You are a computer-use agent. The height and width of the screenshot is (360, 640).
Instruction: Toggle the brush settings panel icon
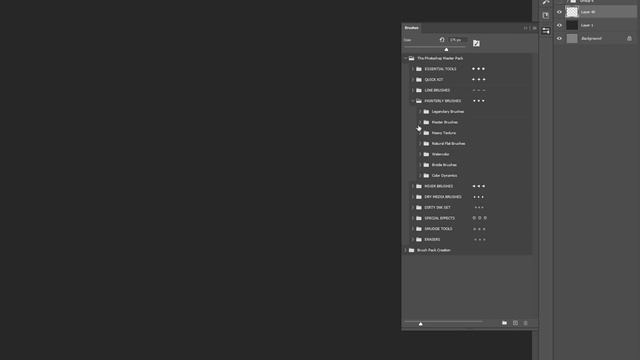[x=476, y=43]
